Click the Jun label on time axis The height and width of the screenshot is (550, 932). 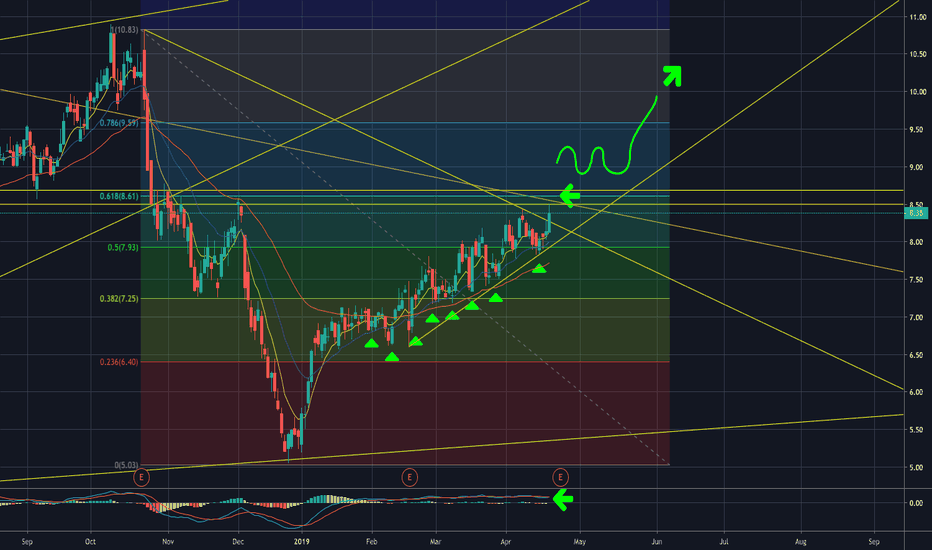tap(657, 542)
